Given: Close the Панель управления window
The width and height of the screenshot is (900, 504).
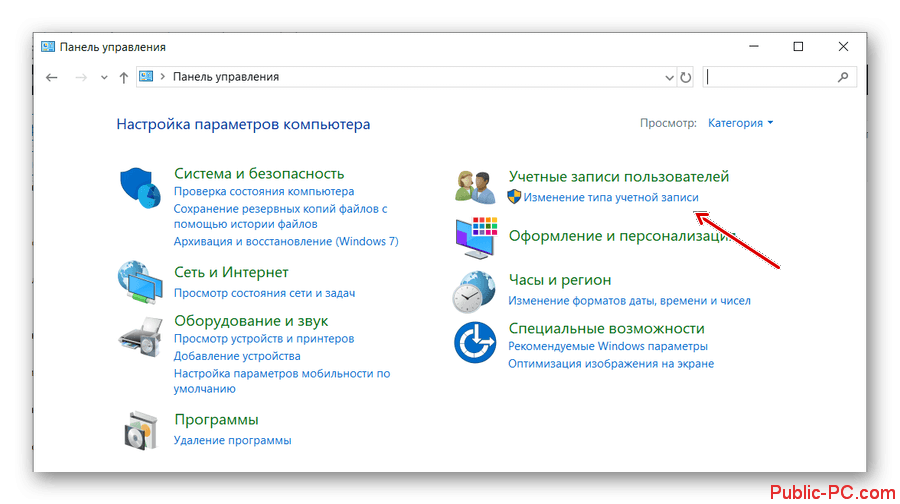Looking at the screenshot, I should (843, 46).
